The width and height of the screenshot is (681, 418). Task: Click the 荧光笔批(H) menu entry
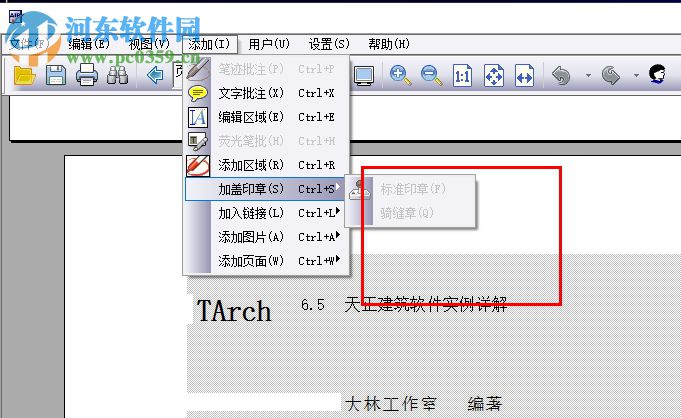tap(267, 141)
